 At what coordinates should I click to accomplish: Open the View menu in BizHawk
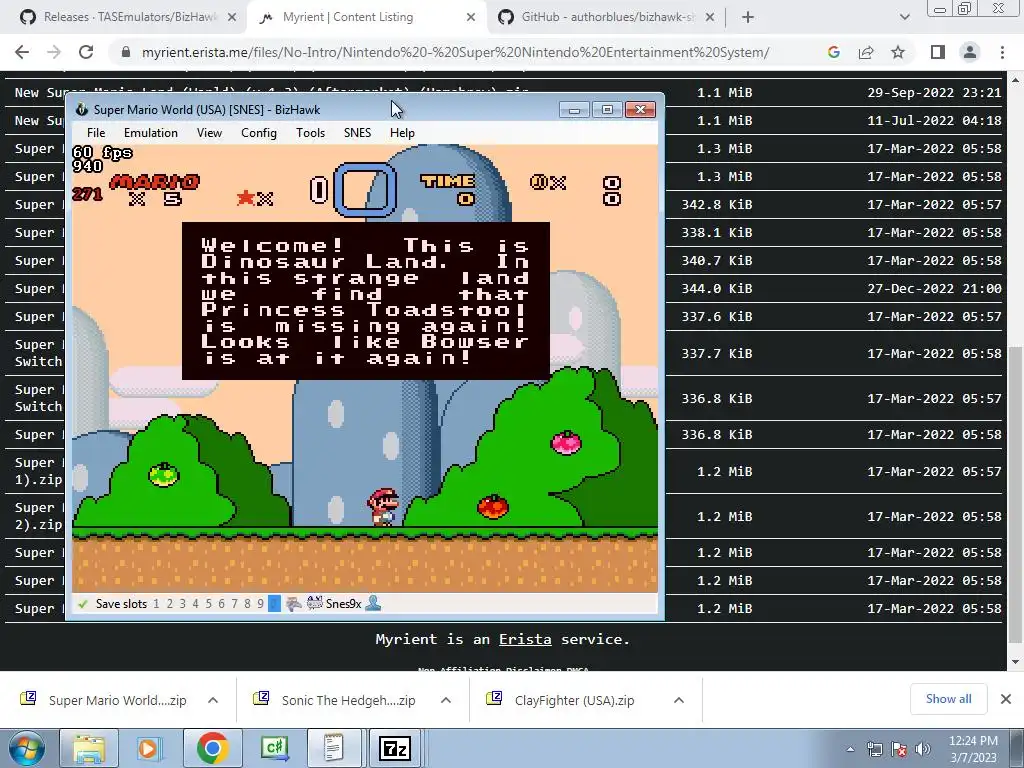(210, 133)
